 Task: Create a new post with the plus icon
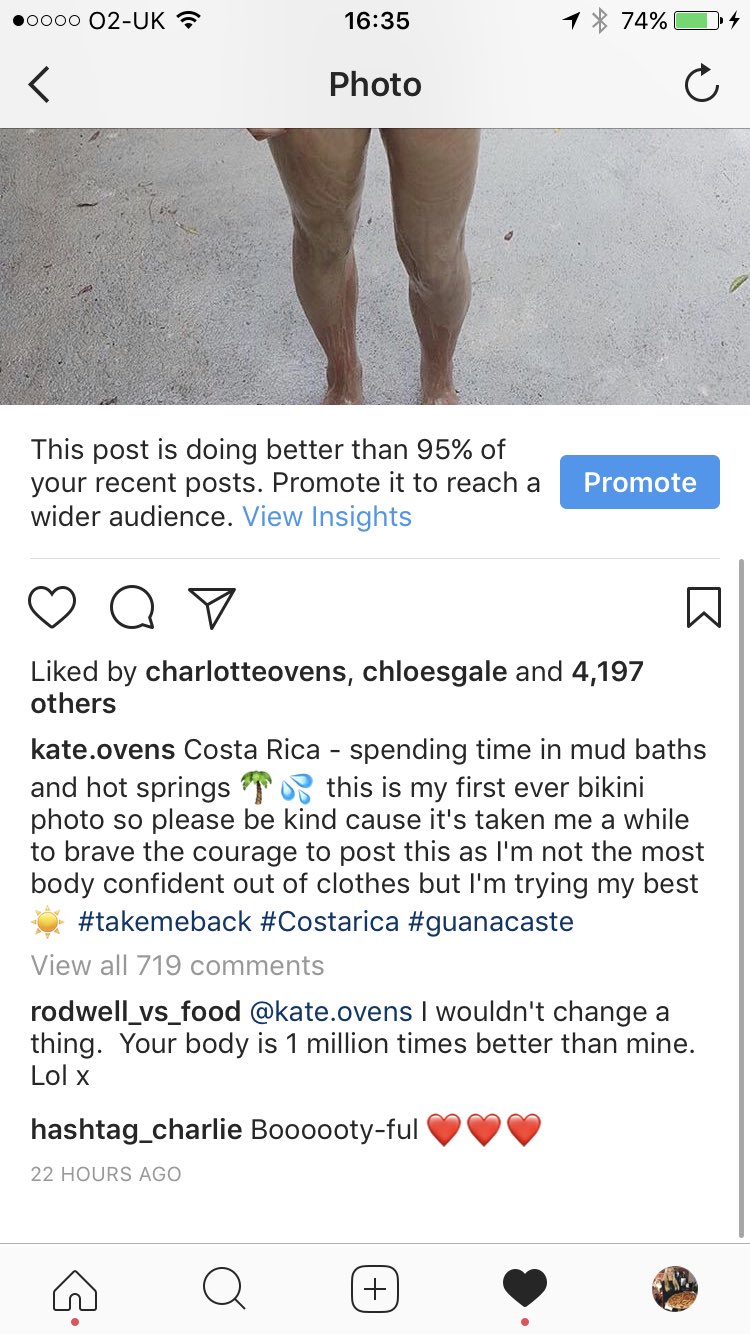click(x=374, y=1288)
